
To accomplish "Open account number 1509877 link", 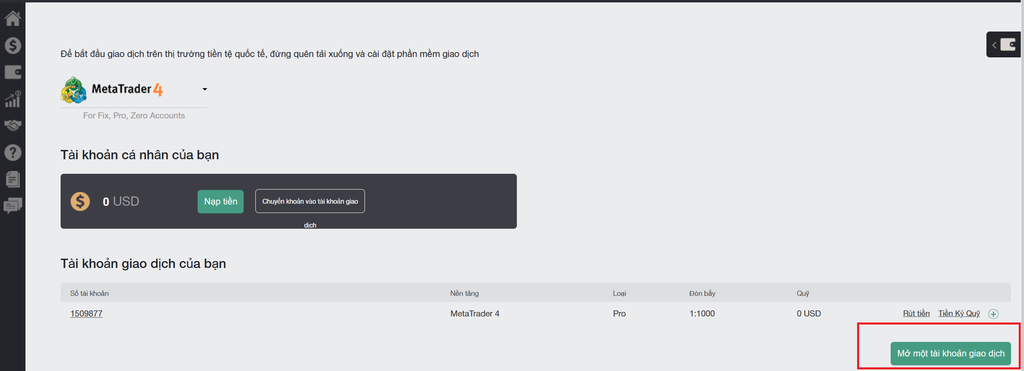I will point(86,314).
